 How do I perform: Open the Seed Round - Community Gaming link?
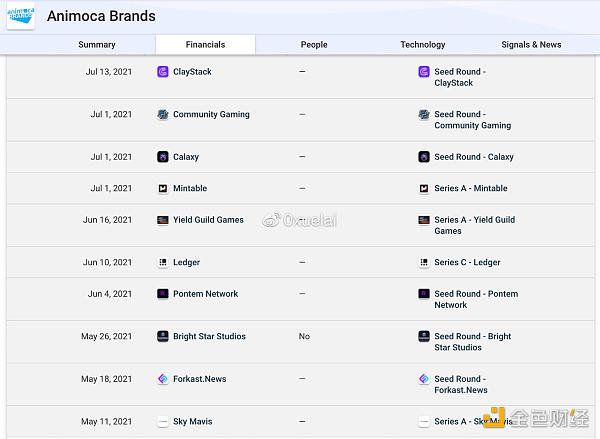473,120
